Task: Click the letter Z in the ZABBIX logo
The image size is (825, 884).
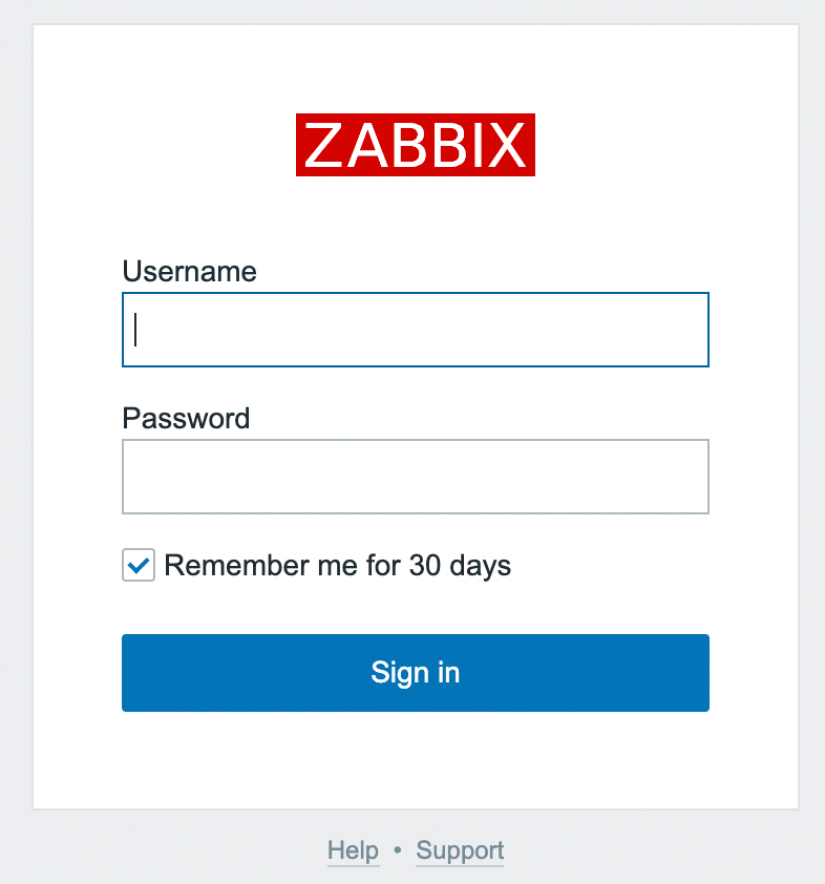Action: click(322, 146)
